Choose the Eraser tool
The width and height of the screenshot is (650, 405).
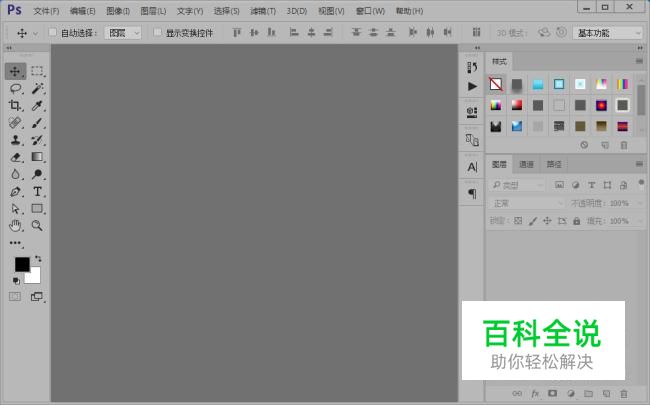(x=15, y=157)
